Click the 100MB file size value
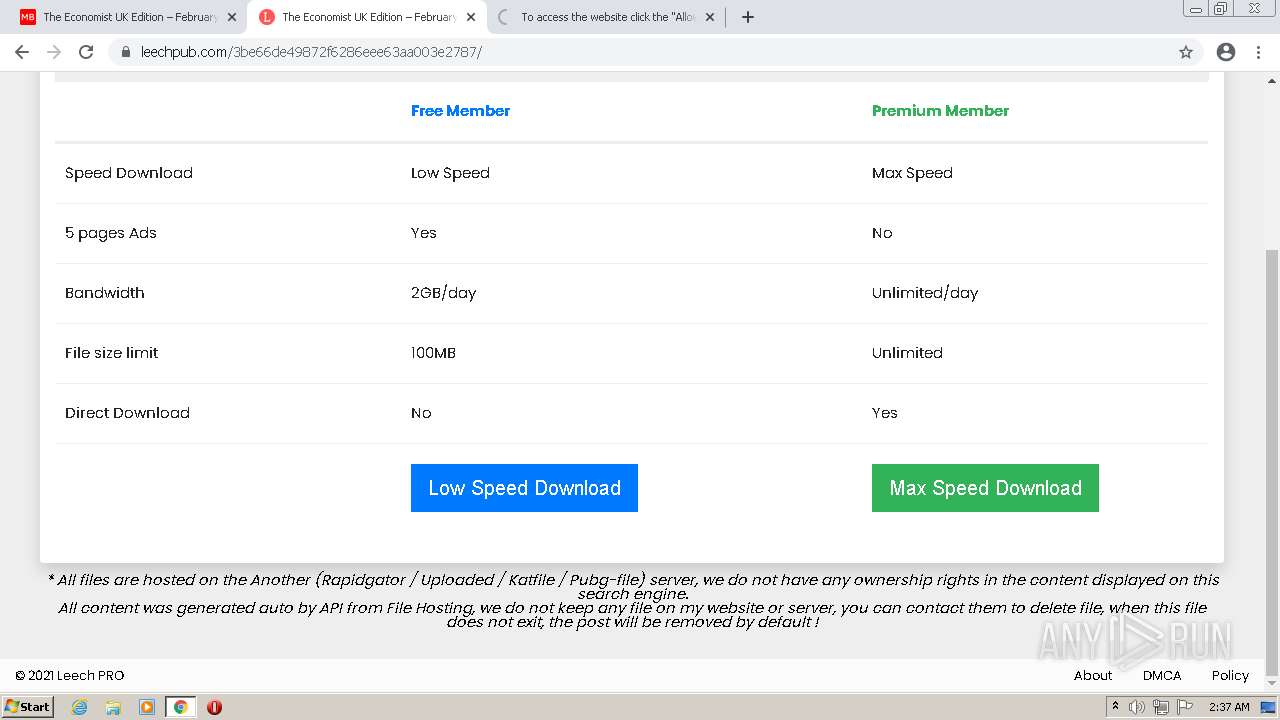Image resolution: width=1280 pixels, height=720 pixels. pos(433,353)
